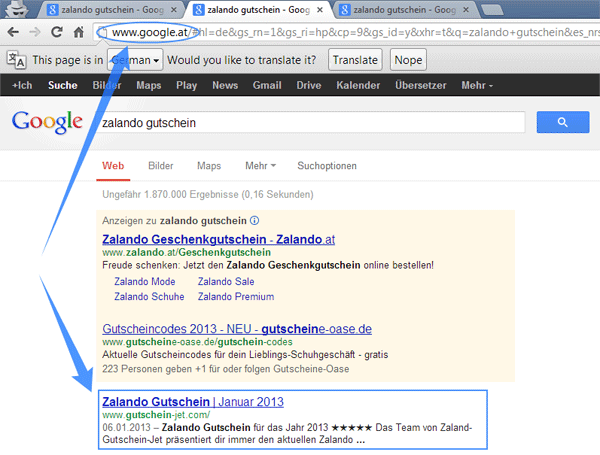
Task: Click the incognito icon in the window corner
Action: tap(15, 11)
